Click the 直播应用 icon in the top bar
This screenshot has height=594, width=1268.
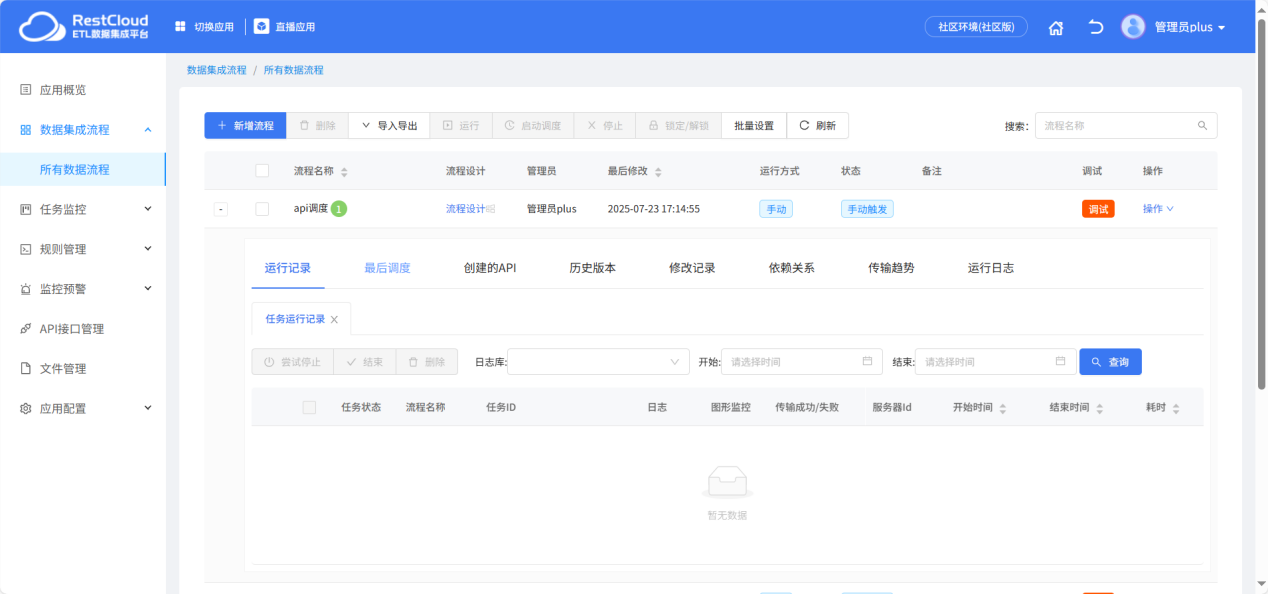coord(262,26)
